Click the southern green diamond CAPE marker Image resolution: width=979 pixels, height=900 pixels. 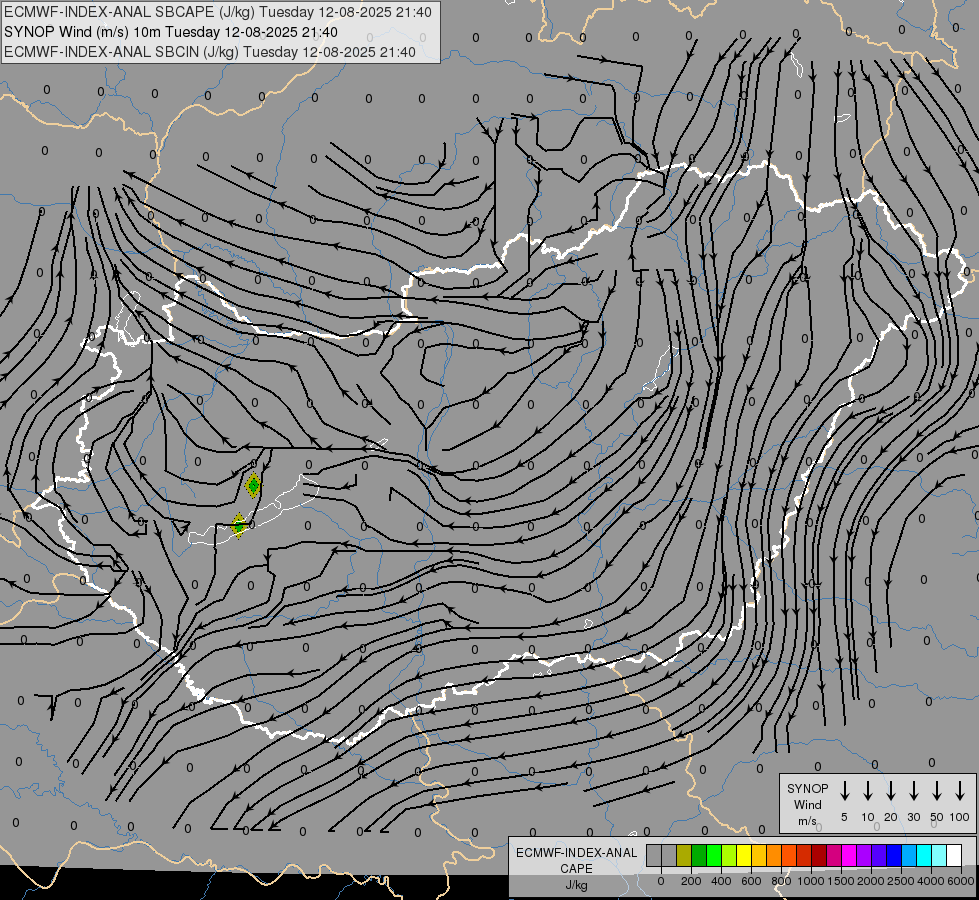[239, 525]
